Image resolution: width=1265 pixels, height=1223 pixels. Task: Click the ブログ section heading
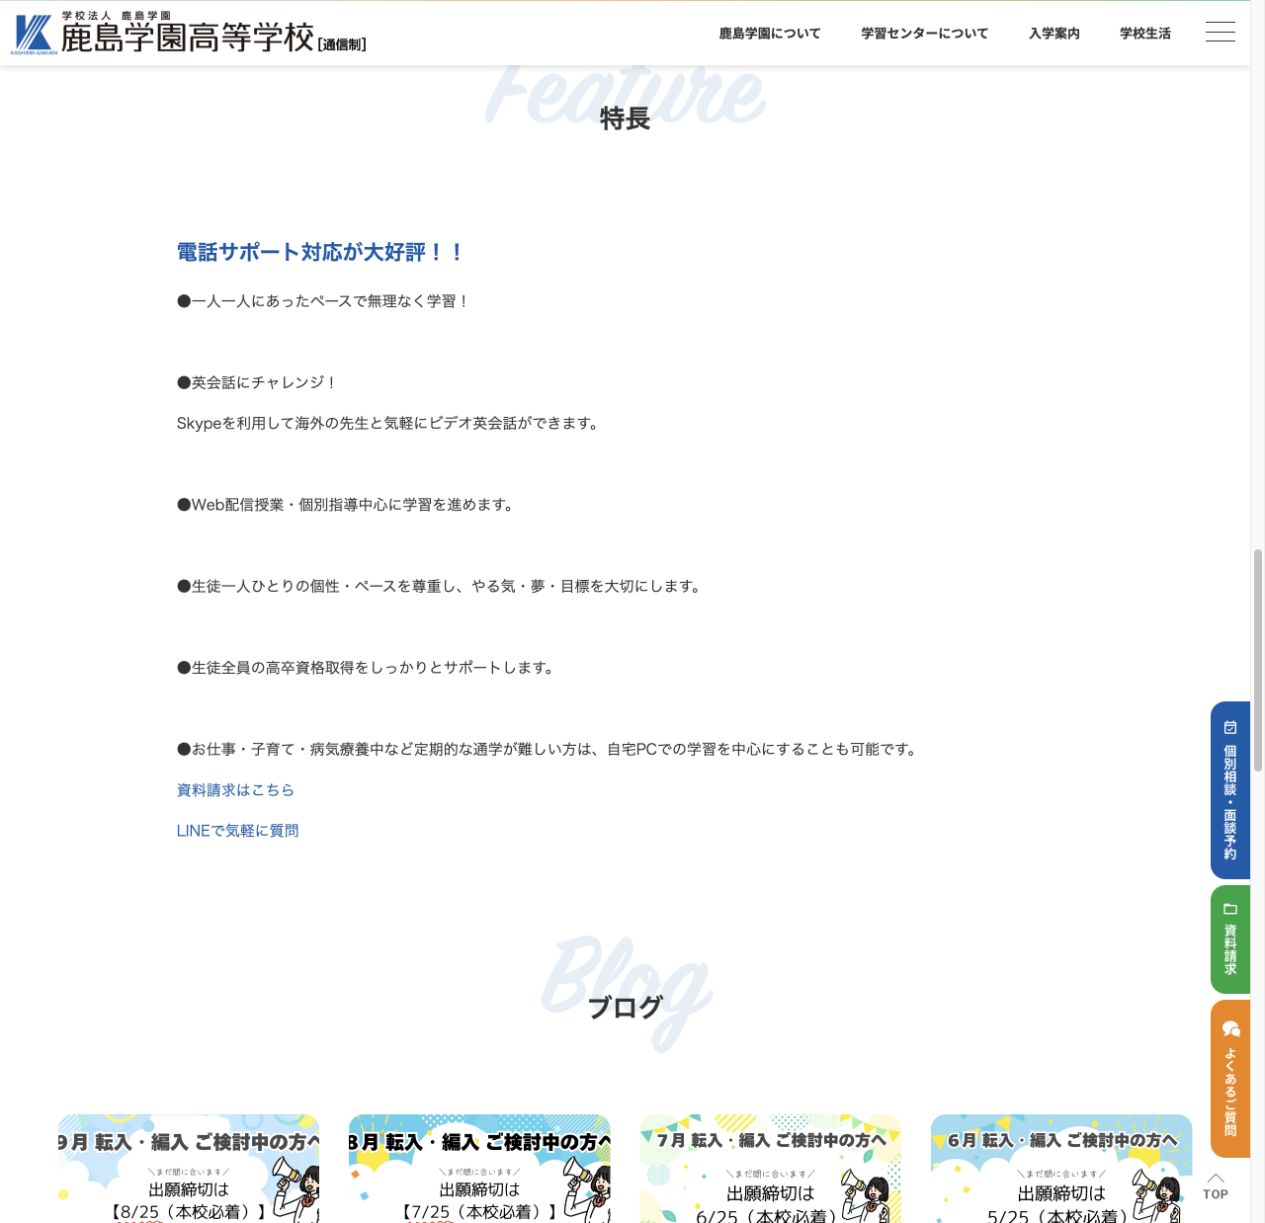625,1007
